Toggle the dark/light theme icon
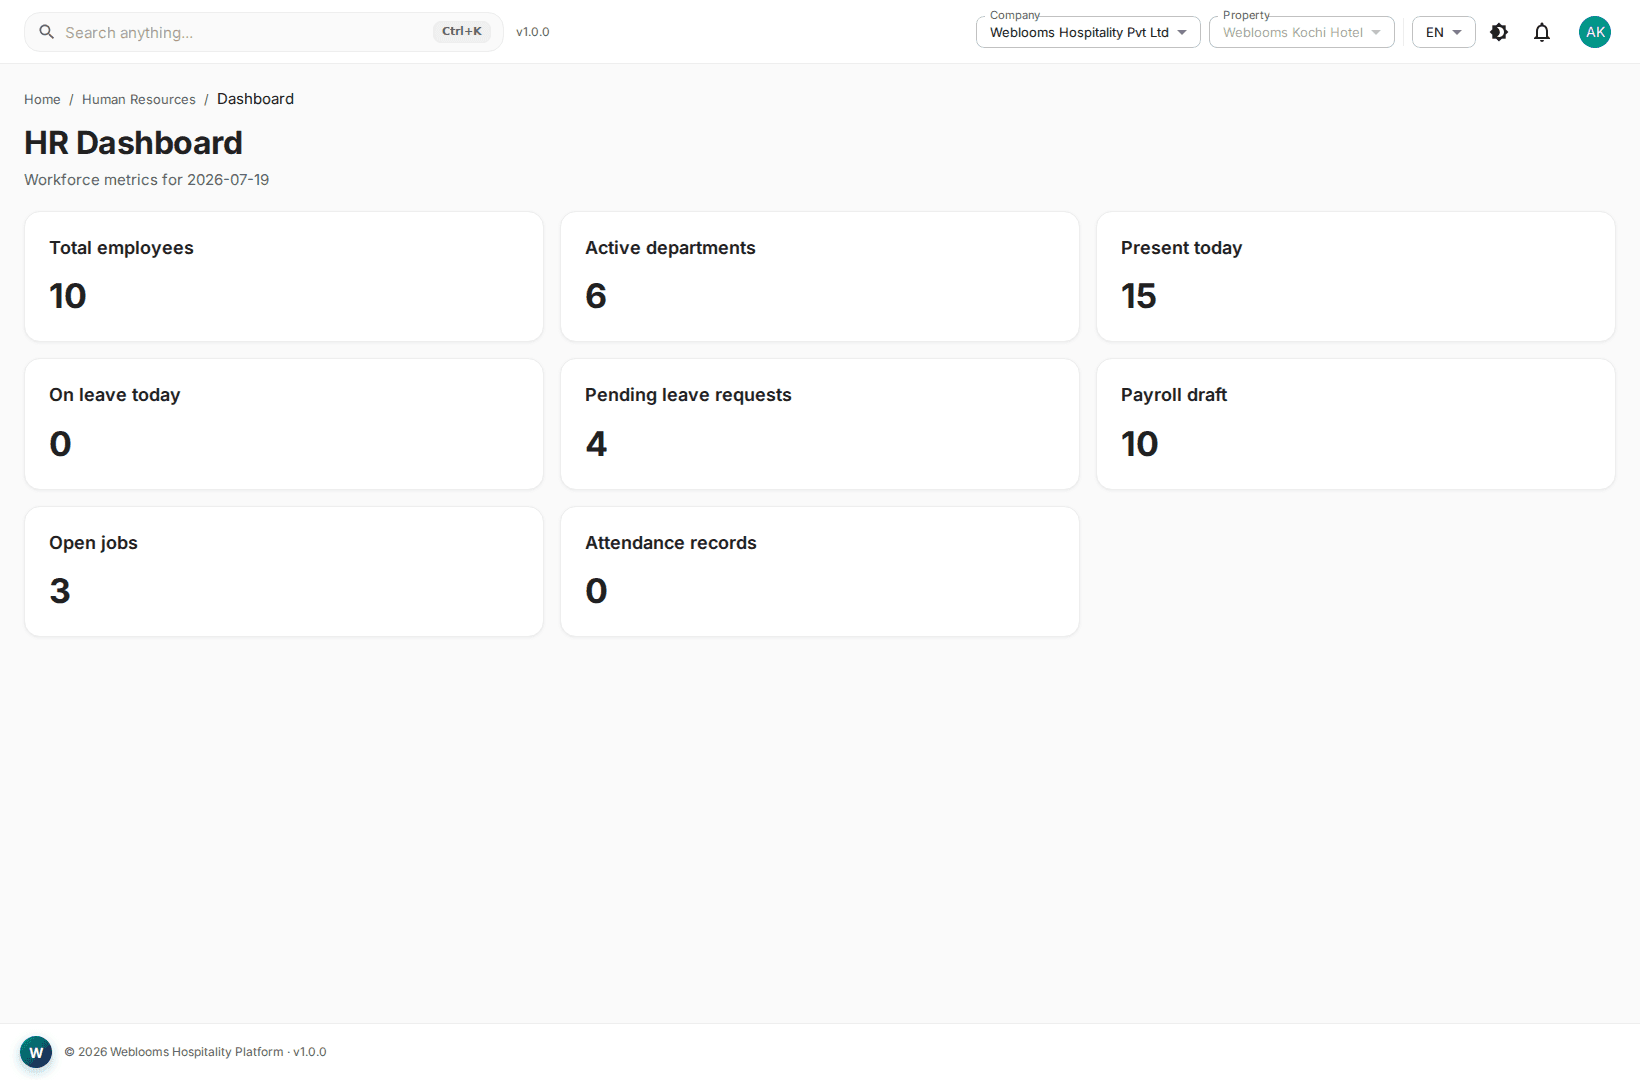The width and height of the screenshot is (1640, 1080). (1499, 32)
